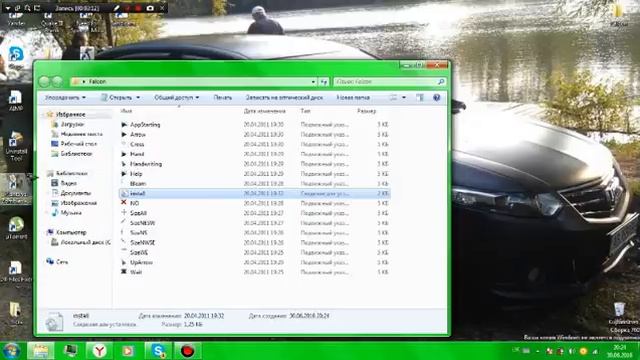Screen dimensions: 640x360
Task: Create a new folder with Новая папка
Action: [353, 98]
